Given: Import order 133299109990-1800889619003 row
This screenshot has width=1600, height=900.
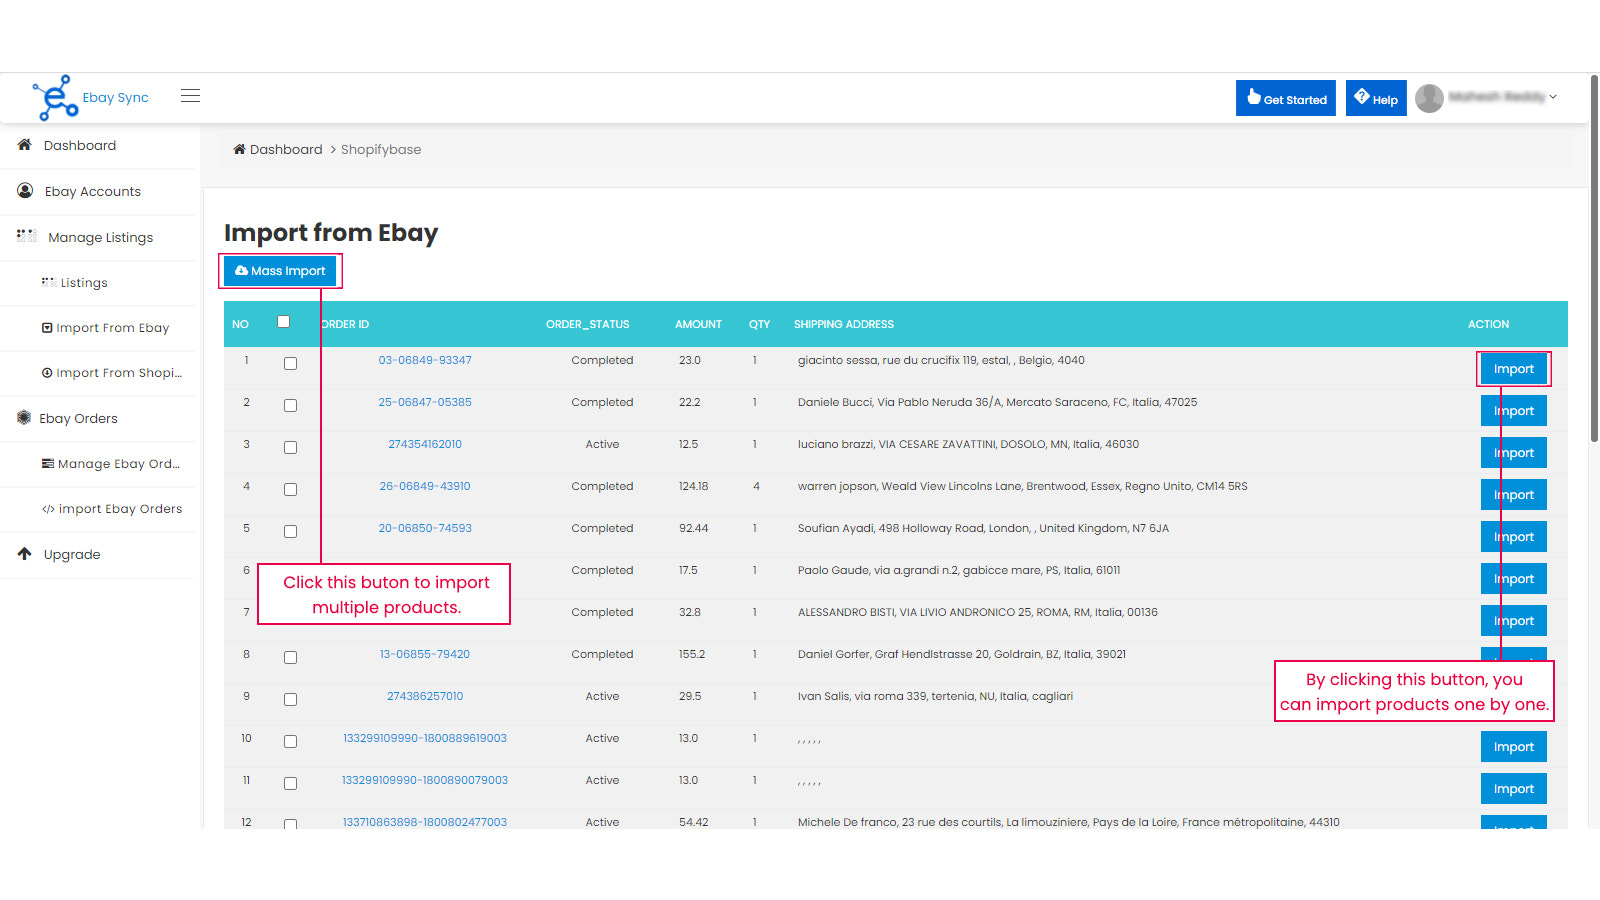Looking at the screenshot, I should pos(1514,747).
